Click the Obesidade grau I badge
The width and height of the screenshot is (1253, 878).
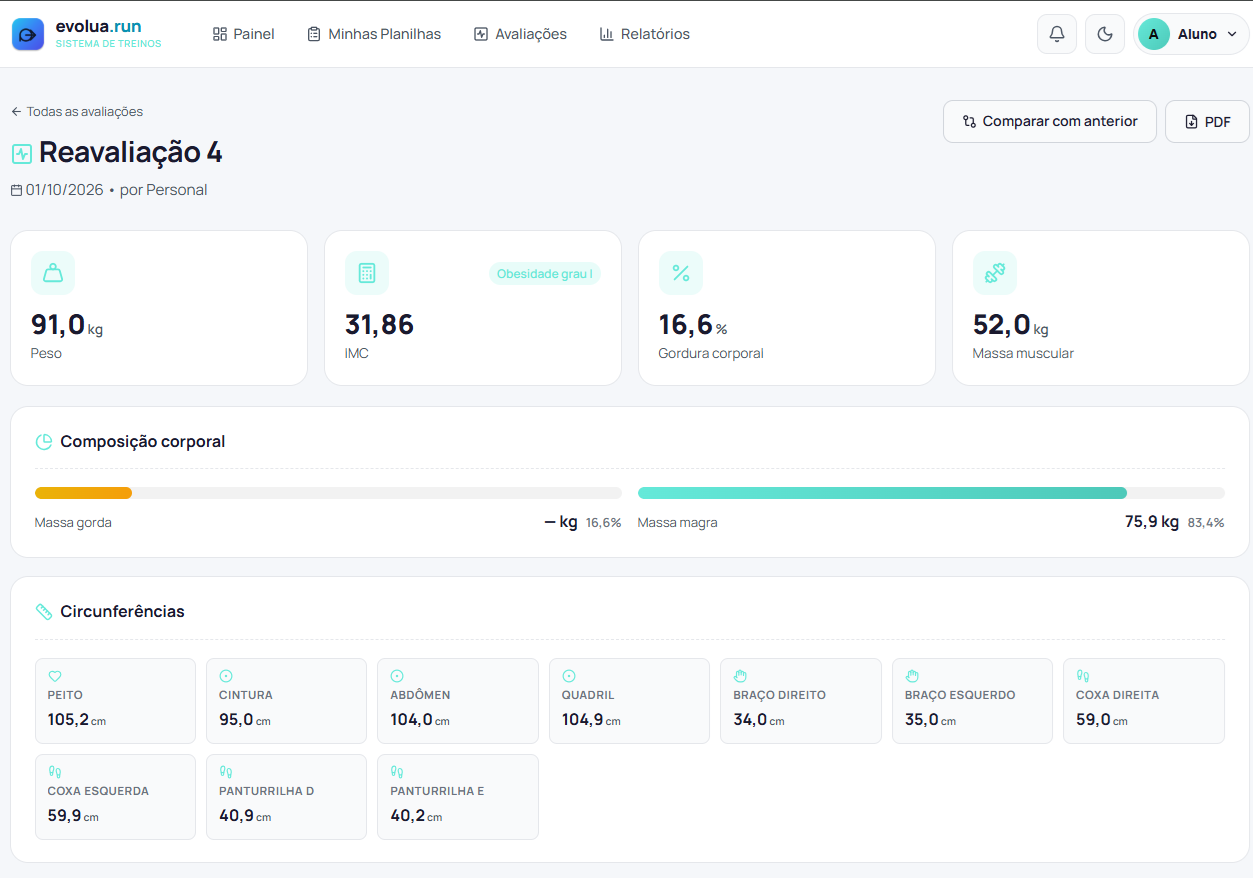coord(545,274)
